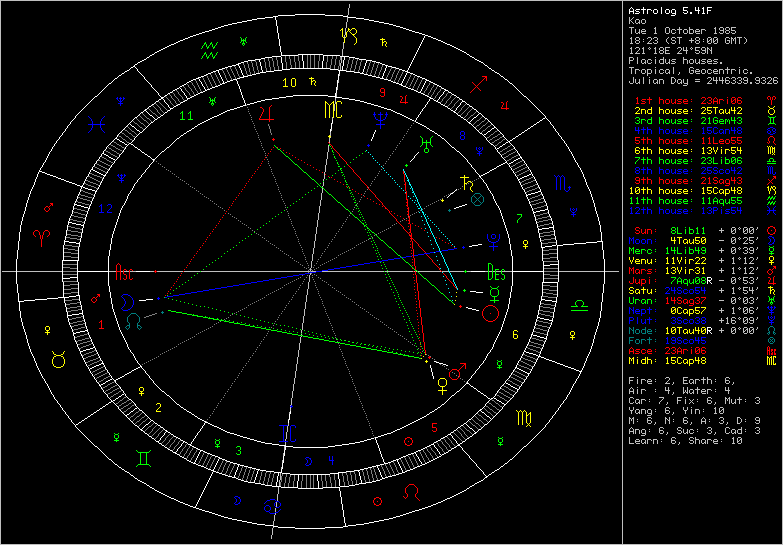Click the red Sun circle inside the wheel
783x545 pixels.
(x=490, y=313)
